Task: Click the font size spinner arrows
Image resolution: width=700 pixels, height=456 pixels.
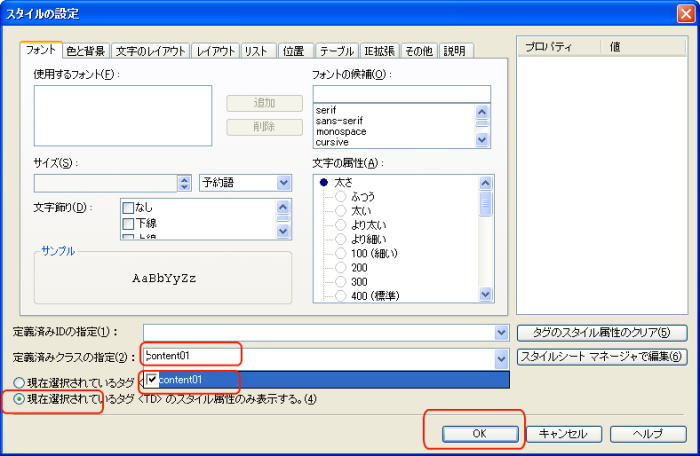Action: 184,183
